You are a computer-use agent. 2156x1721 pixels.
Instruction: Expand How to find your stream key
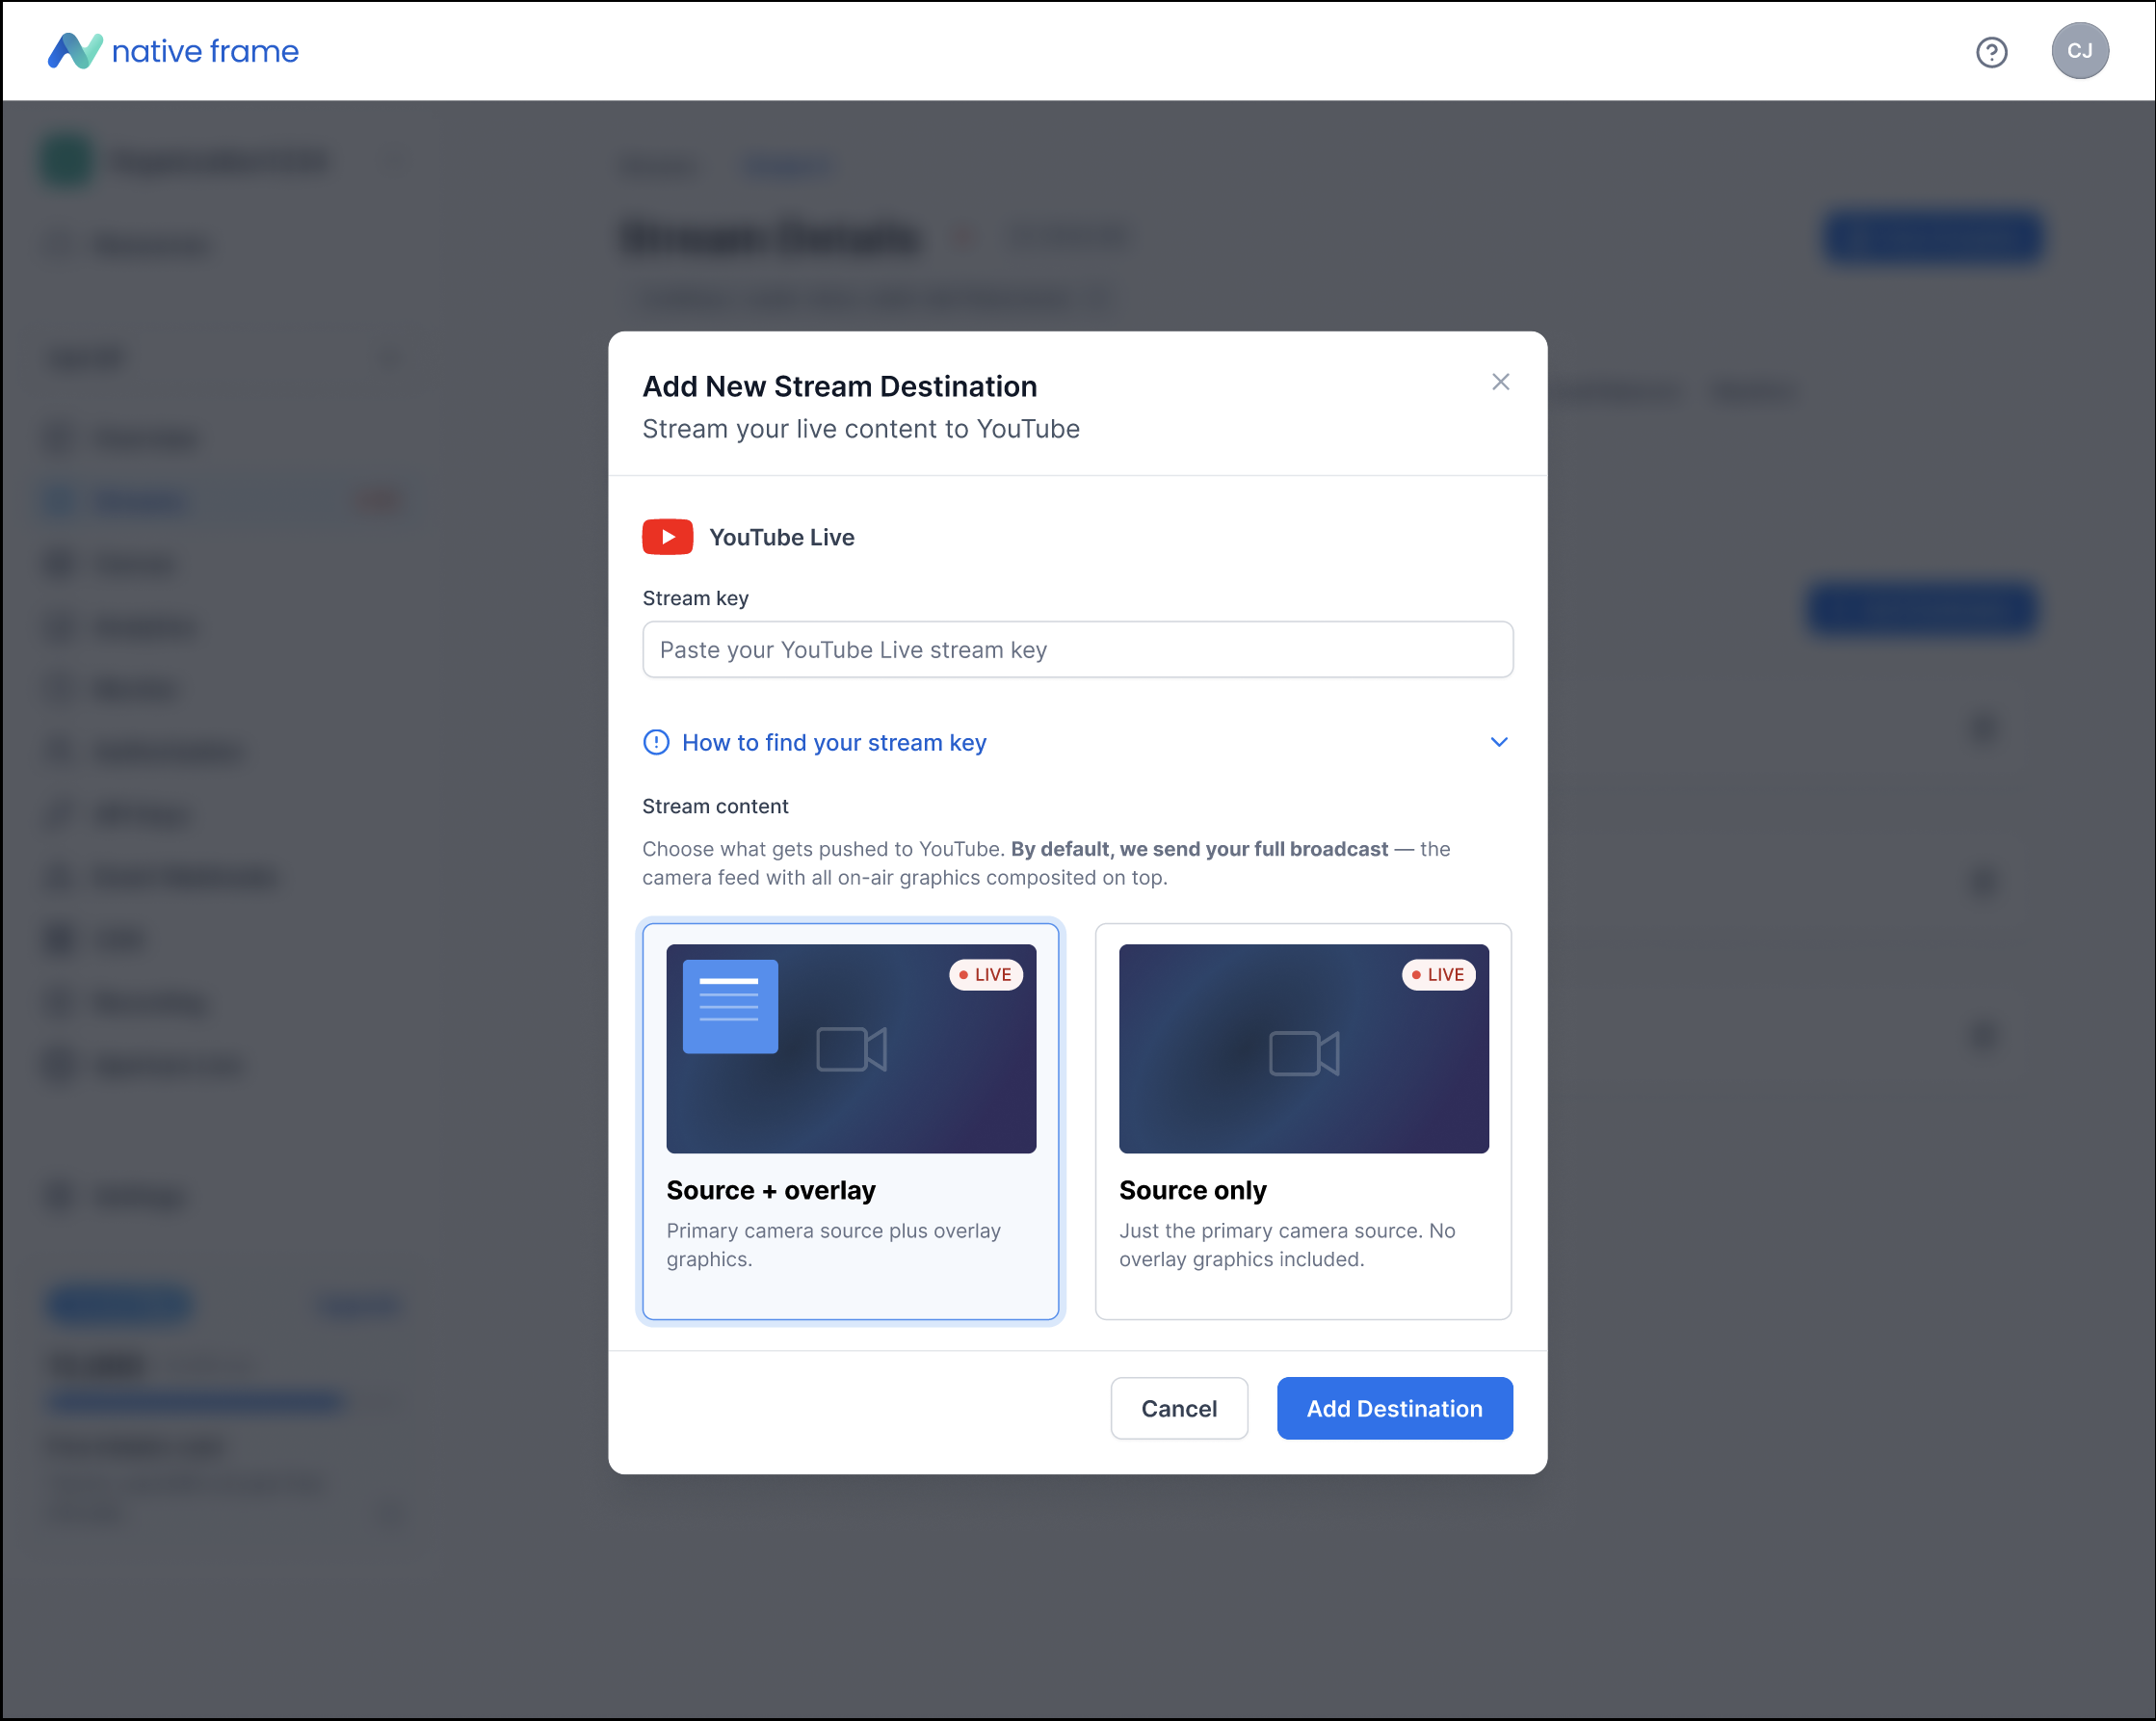1077,742
